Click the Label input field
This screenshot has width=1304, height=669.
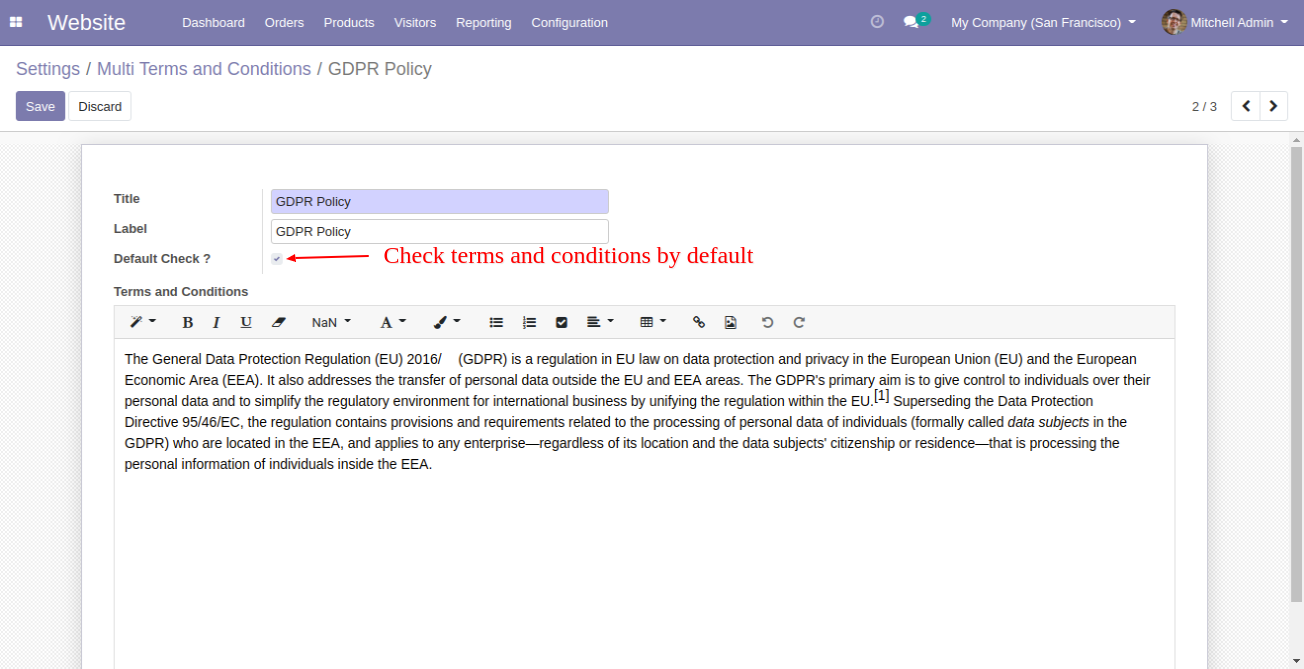pyautogui.click(x=440, y=231)
